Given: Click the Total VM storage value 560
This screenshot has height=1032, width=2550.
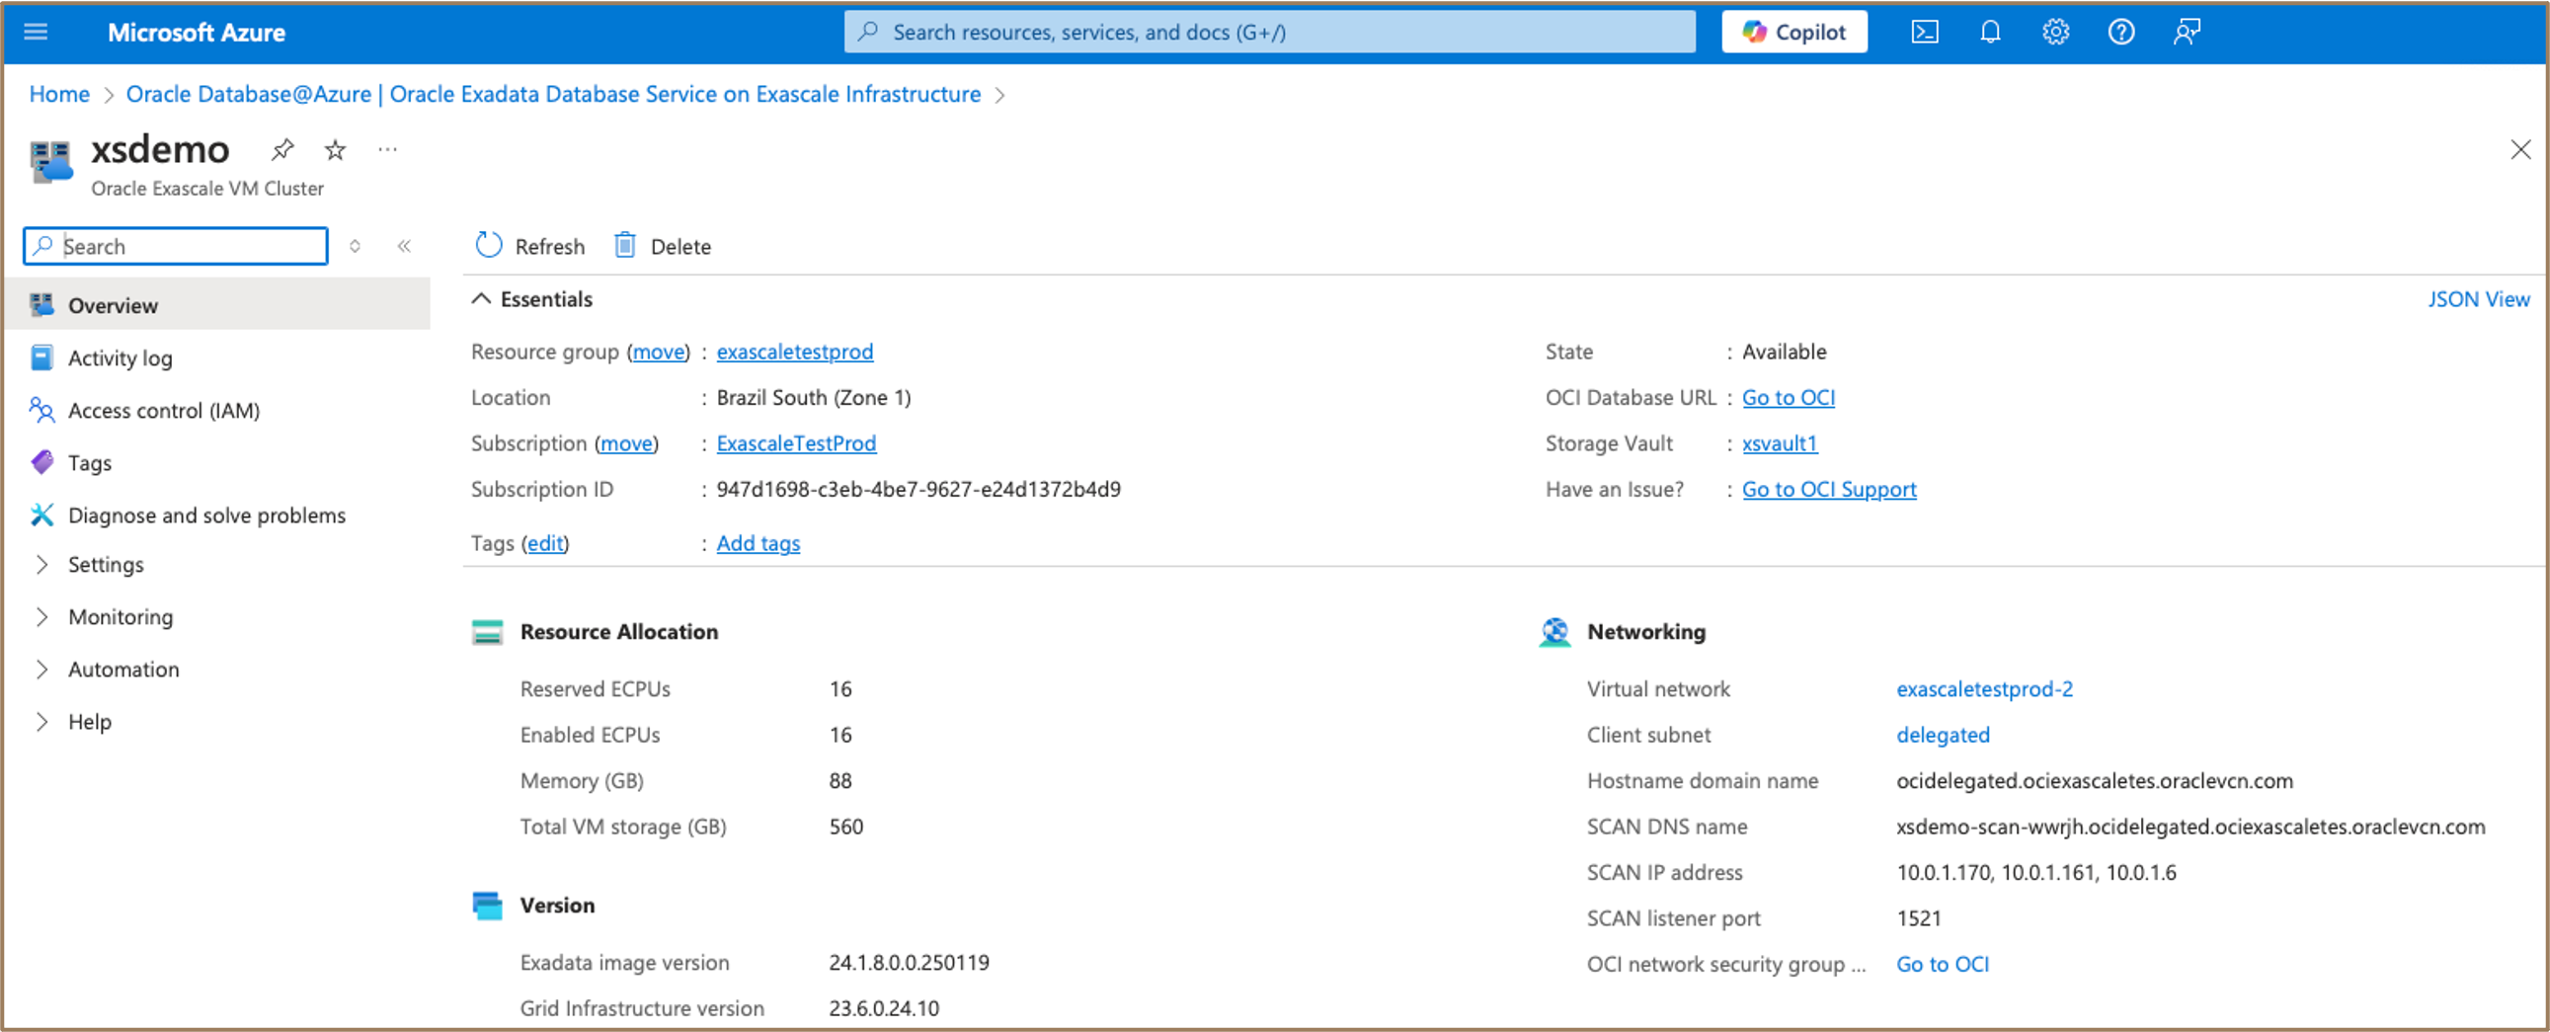Looking at the screenshot, I should 846,827.
